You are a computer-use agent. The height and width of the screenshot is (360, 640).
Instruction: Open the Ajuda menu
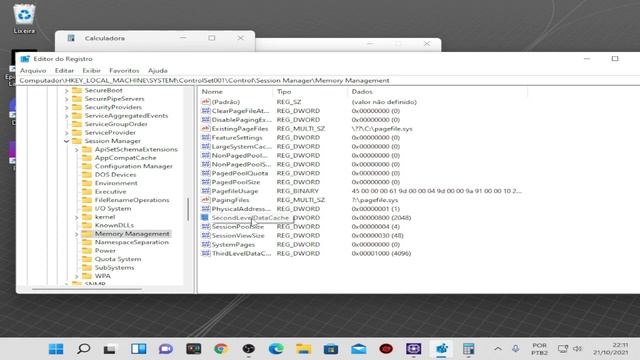[x=158, y=71]
